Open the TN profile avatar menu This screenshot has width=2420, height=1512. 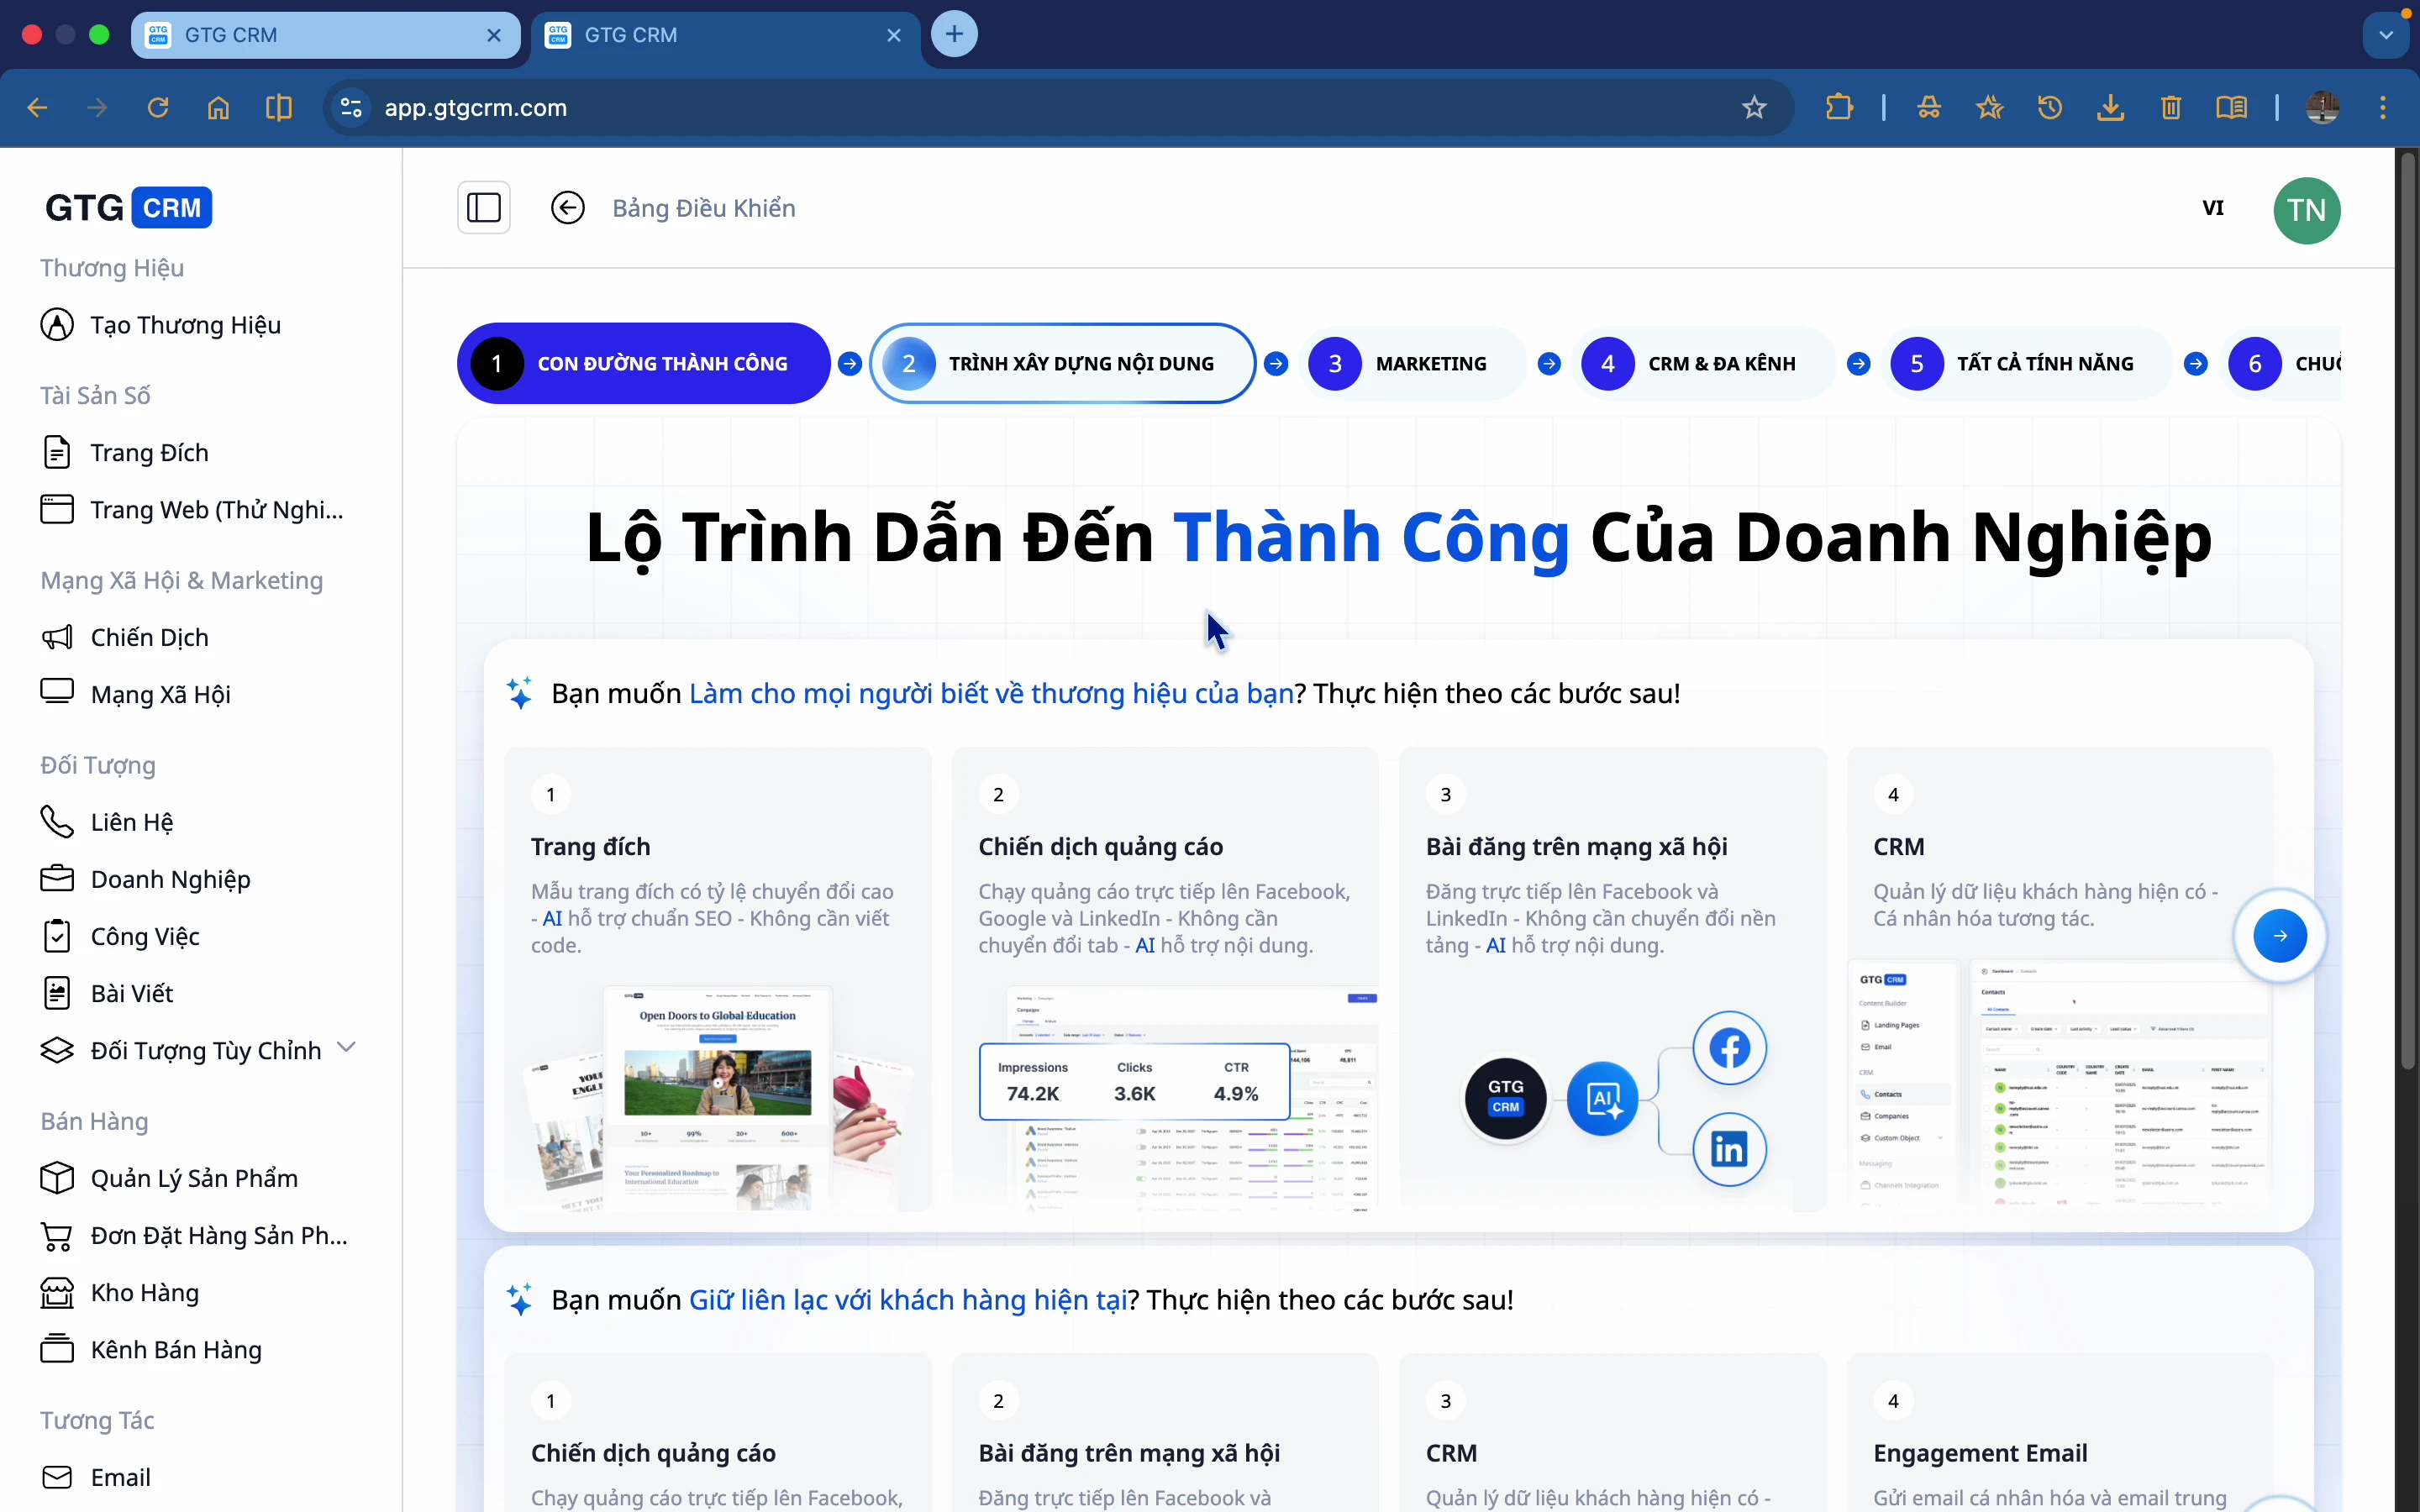tap(2308, 210)
